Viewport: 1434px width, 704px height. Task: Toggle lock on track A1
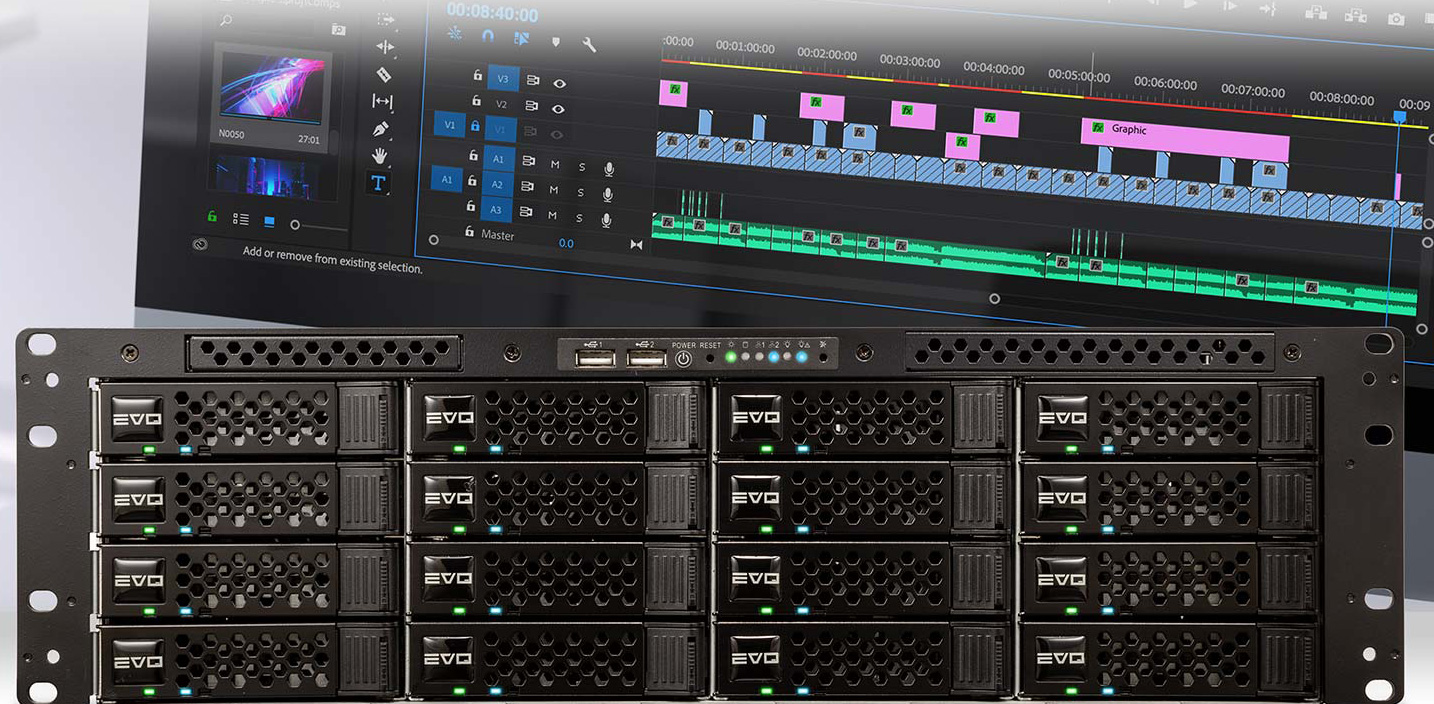tap(473, 156)
